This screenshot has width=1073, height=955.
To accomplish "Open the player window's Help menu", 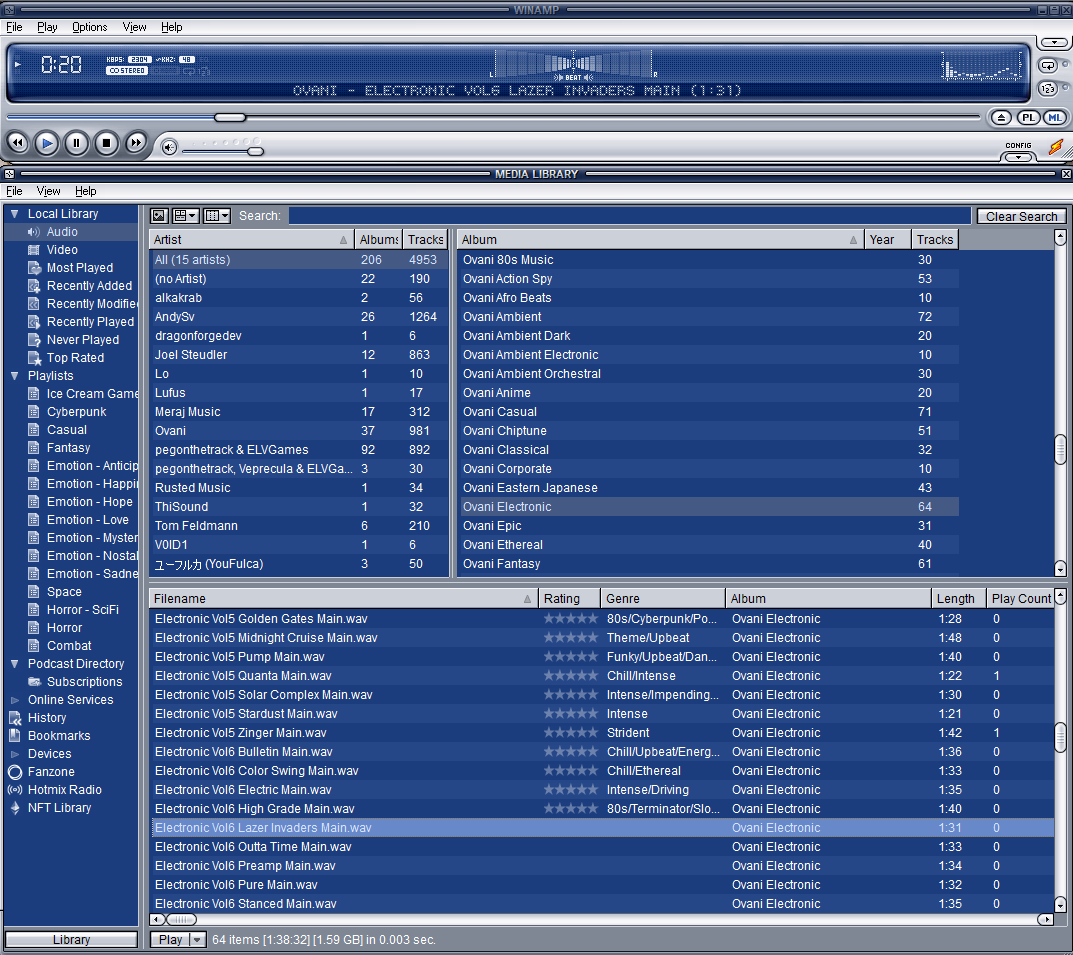I will click(x=172, y=27).
